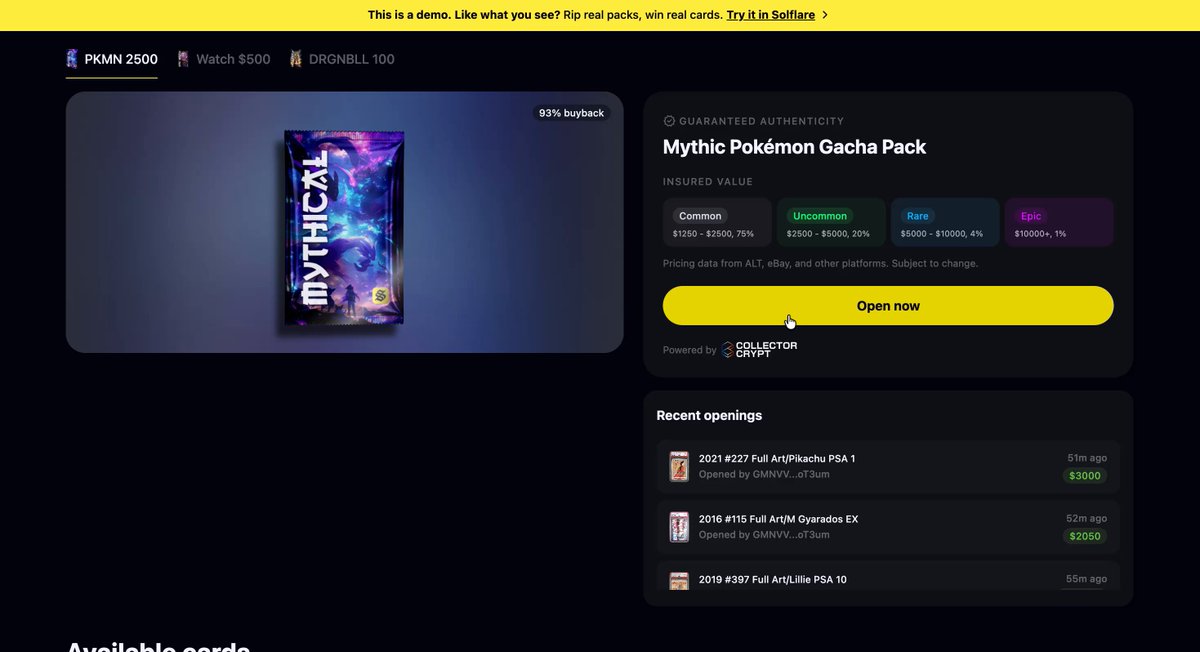1200x652 pixels.
Task: Select the Rare rarity tier card
Action: tap(945, 223)
